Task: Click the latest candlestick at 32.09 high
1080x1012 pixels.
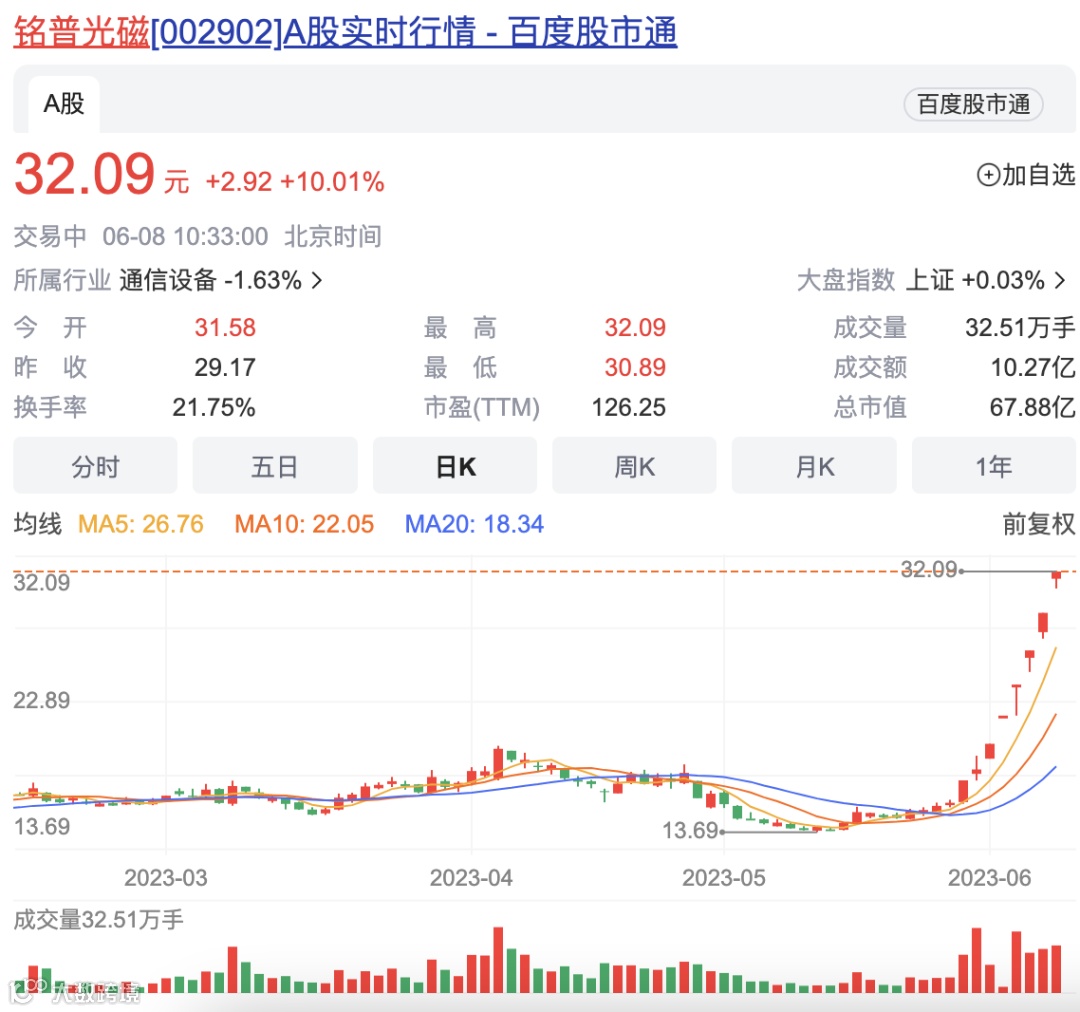Action: [1056, 578]
